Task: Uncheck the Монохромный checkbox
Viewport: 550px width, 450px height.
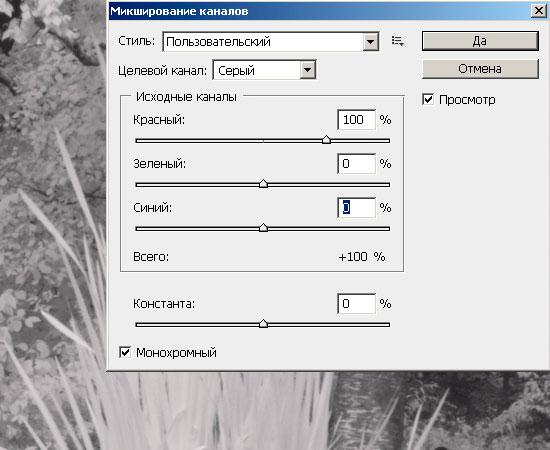Action: click(125, 352)
